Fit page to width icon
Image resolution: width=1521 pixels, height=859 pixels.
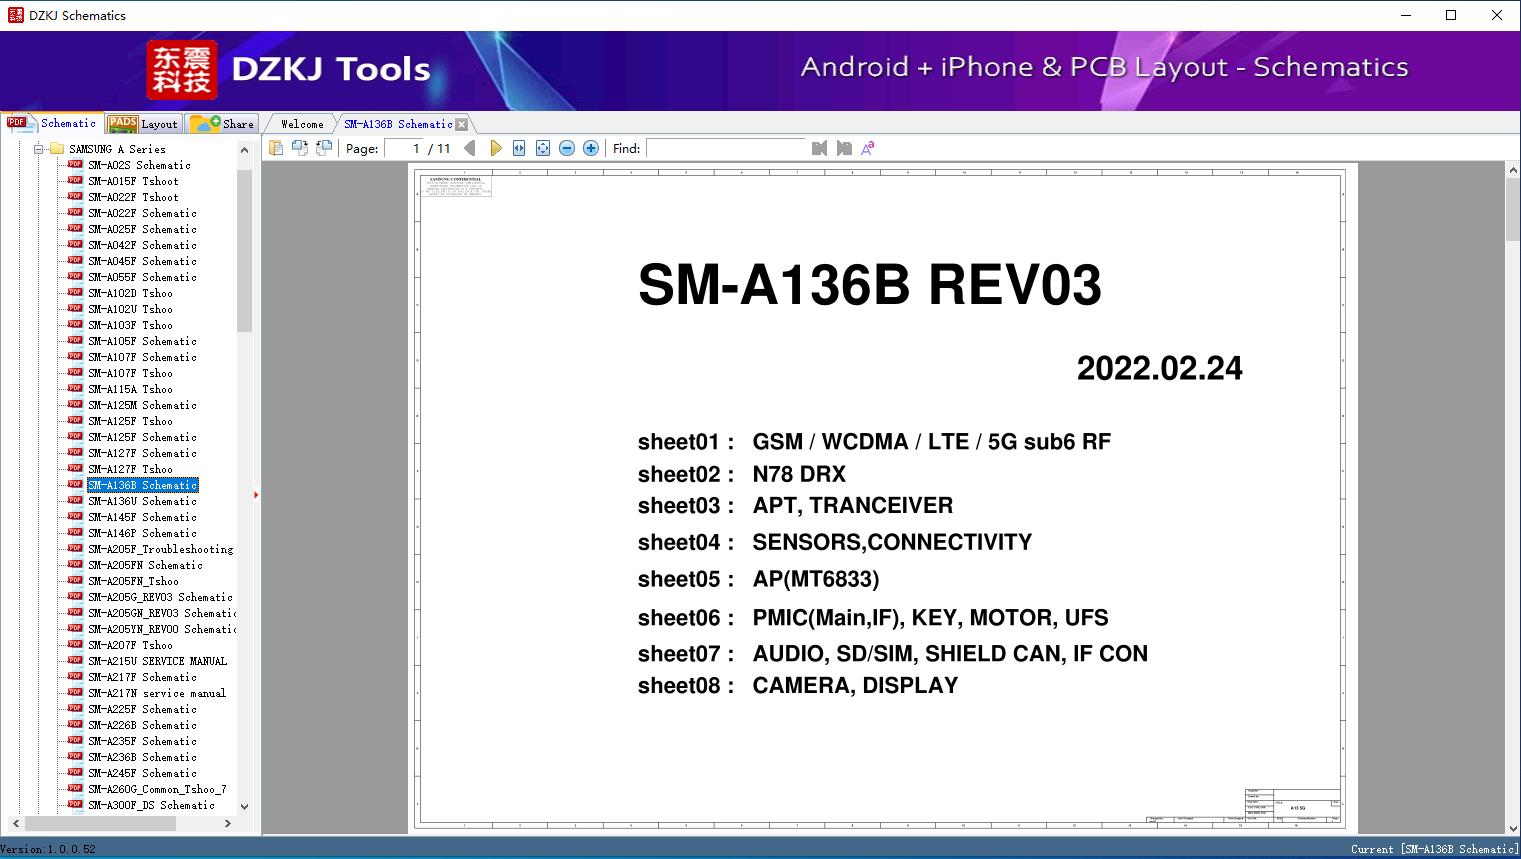(x=519, y=148)
